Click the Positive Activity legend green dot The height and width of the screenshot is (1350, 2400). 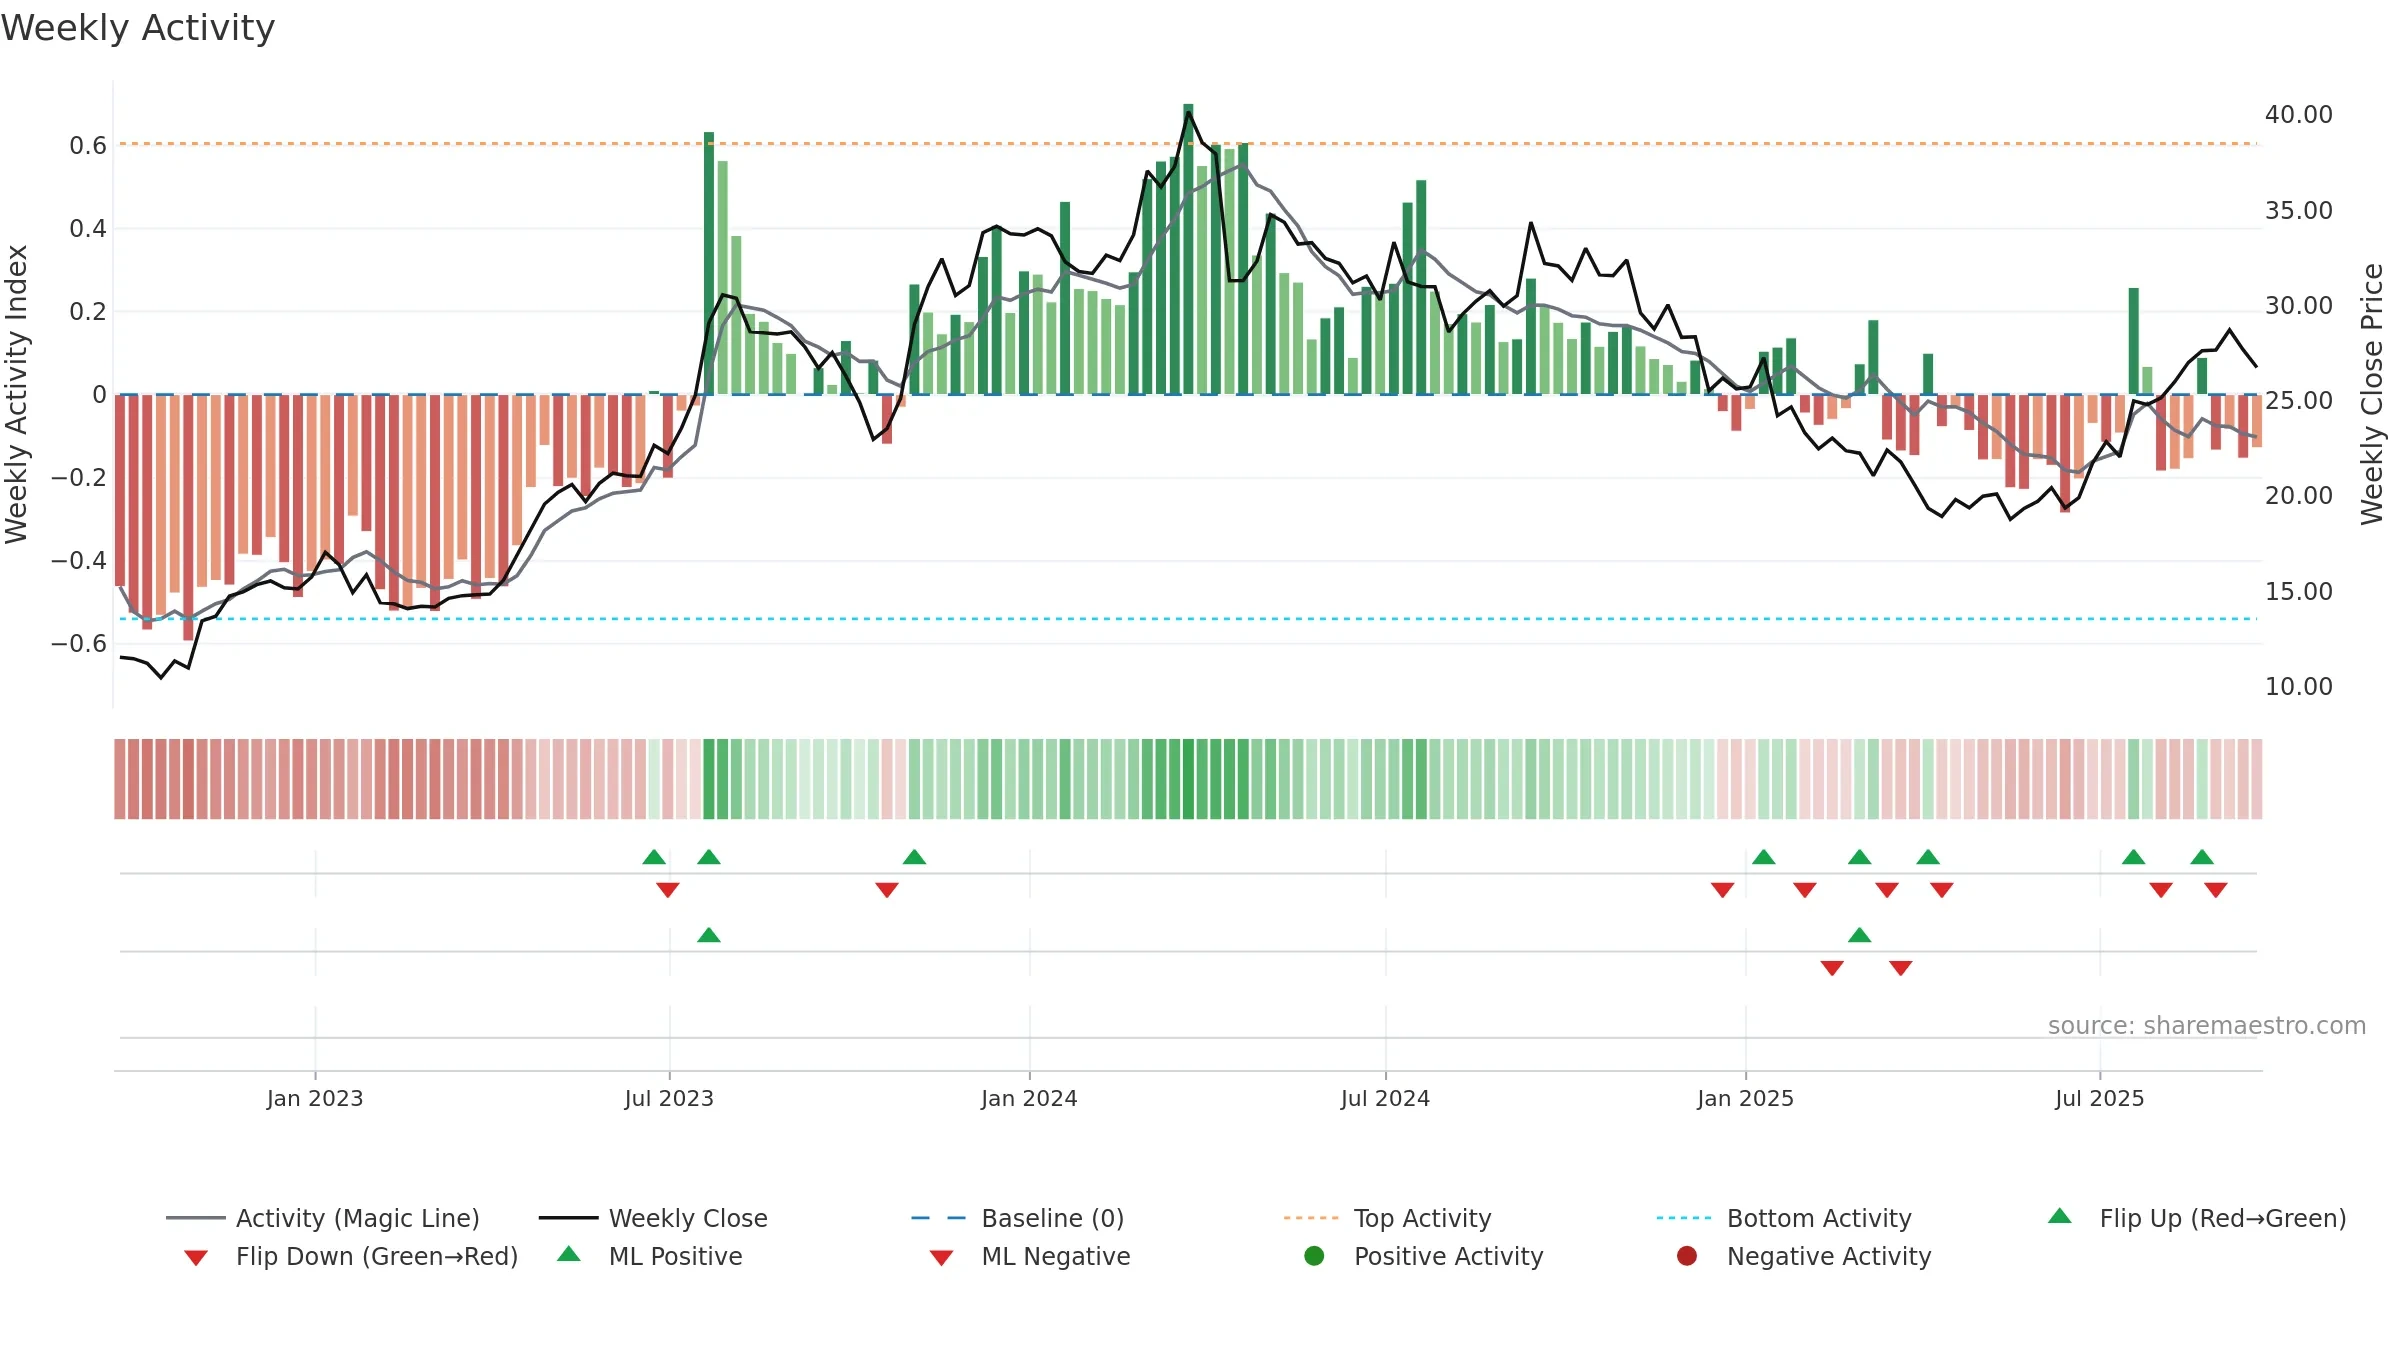(x=1314, y=1255)
